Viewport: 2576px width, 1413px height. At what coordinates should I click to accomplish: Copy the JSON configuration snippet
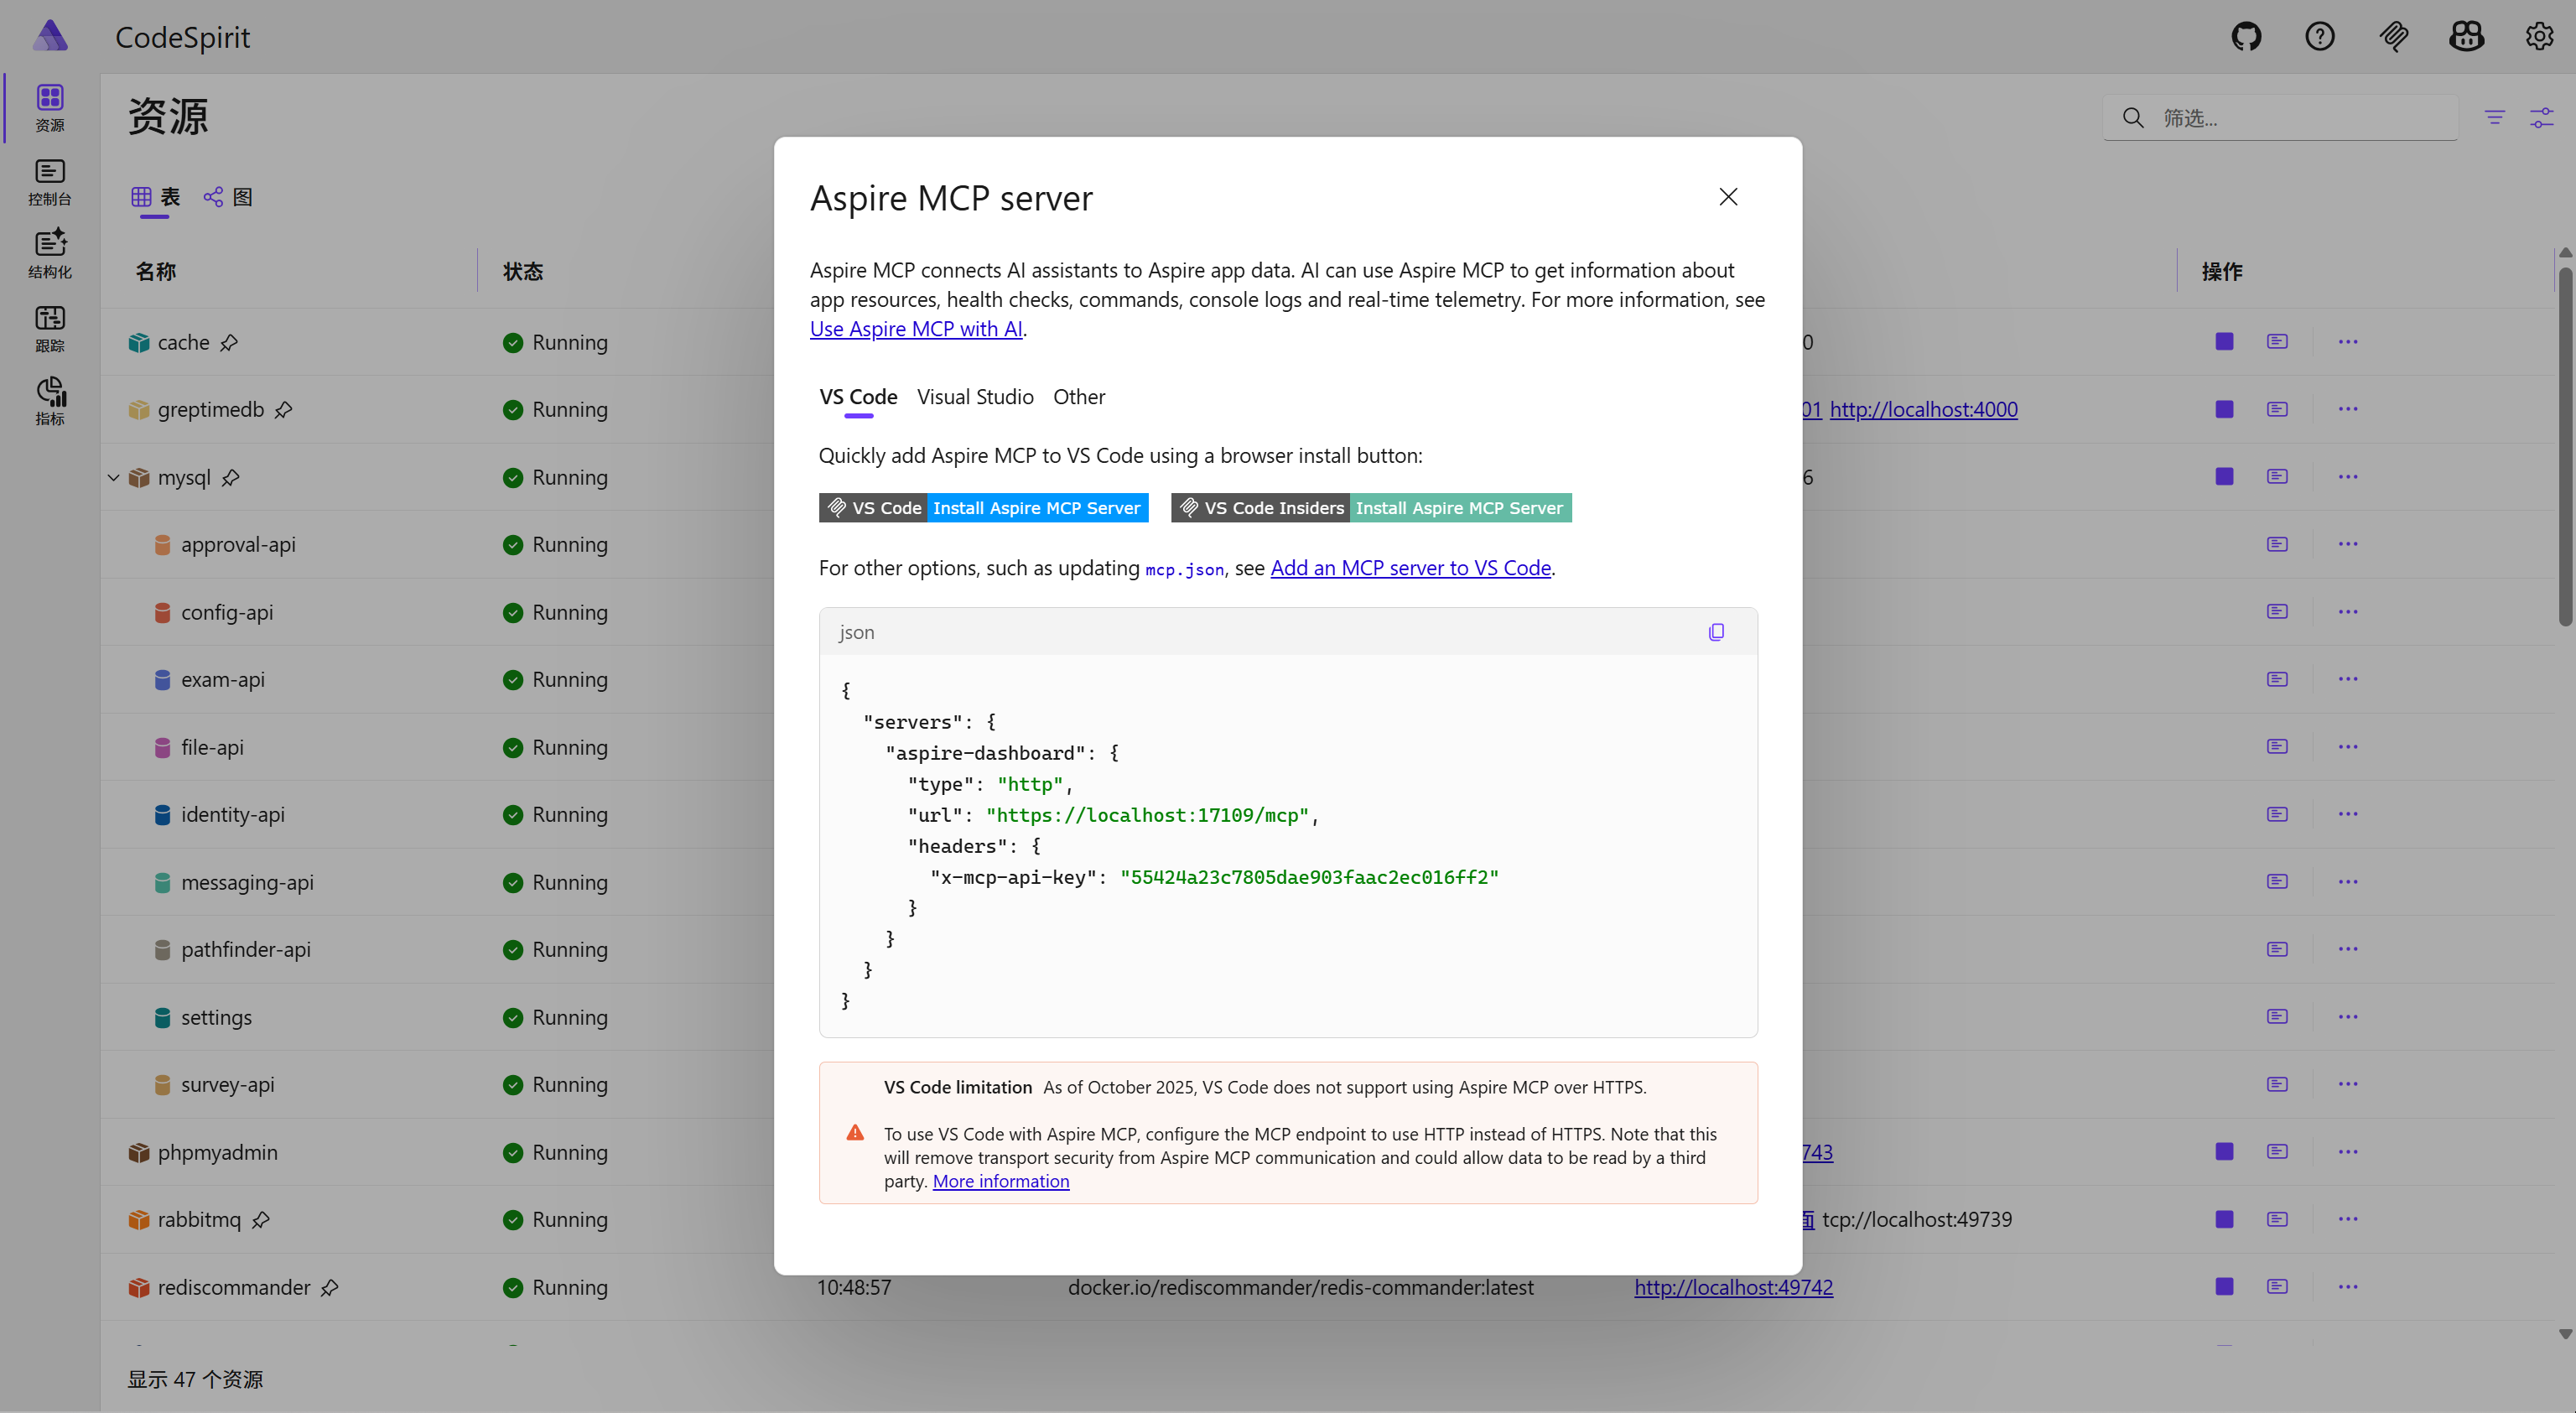(x=1716, y=632)
